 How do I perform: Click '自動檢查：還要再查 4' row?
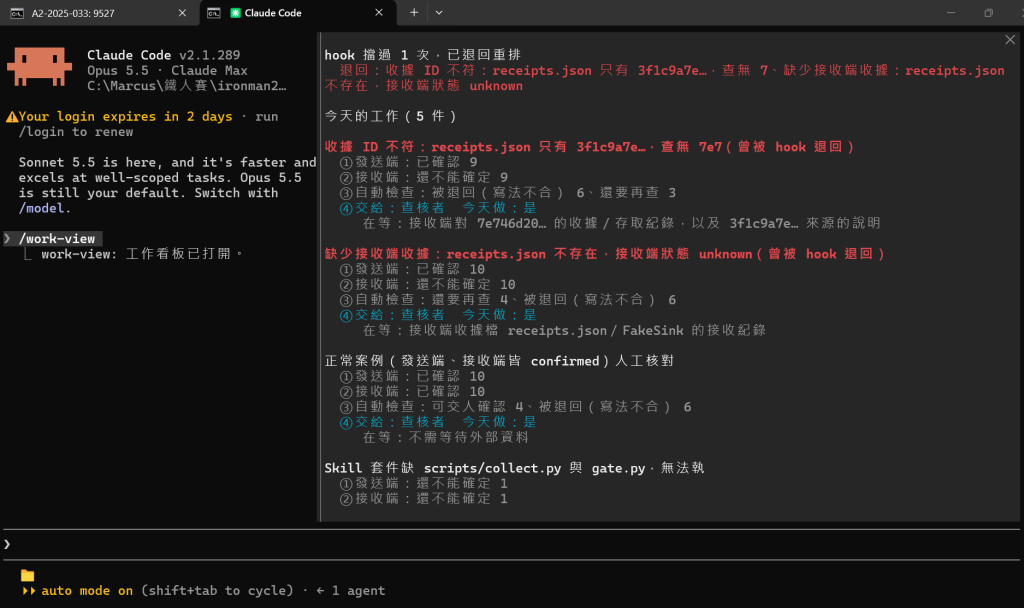coord(508,300)
